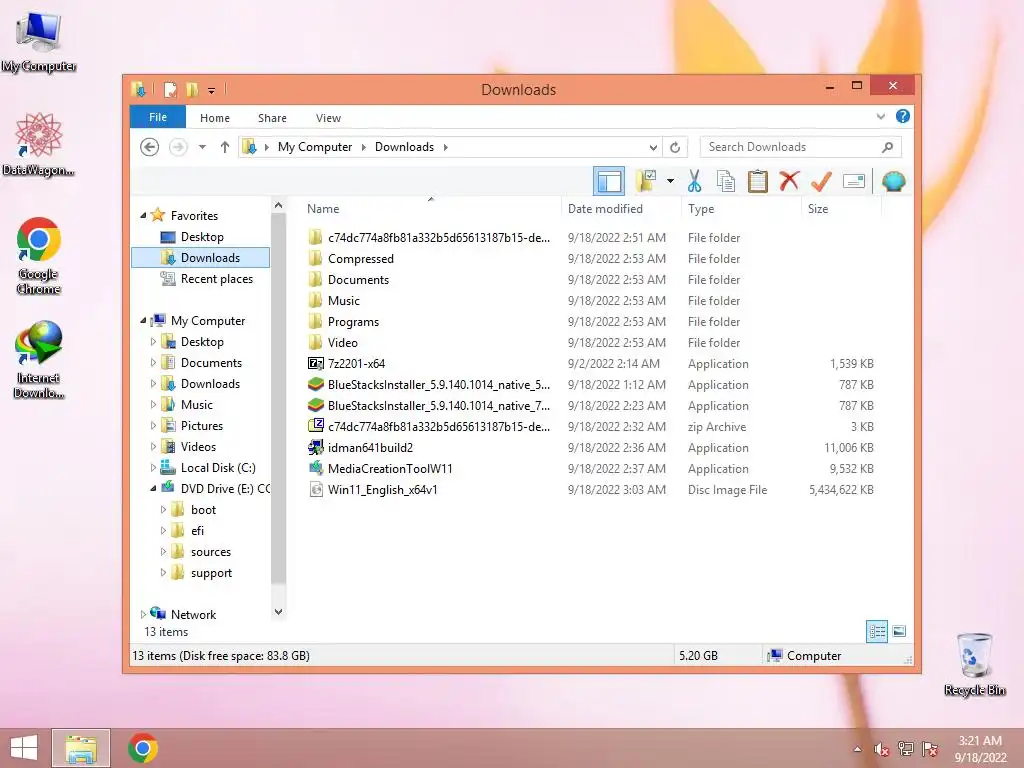Go back with the Back arrow
Viewport: 1024px width, 768px height.
click(x=150, y=148)
